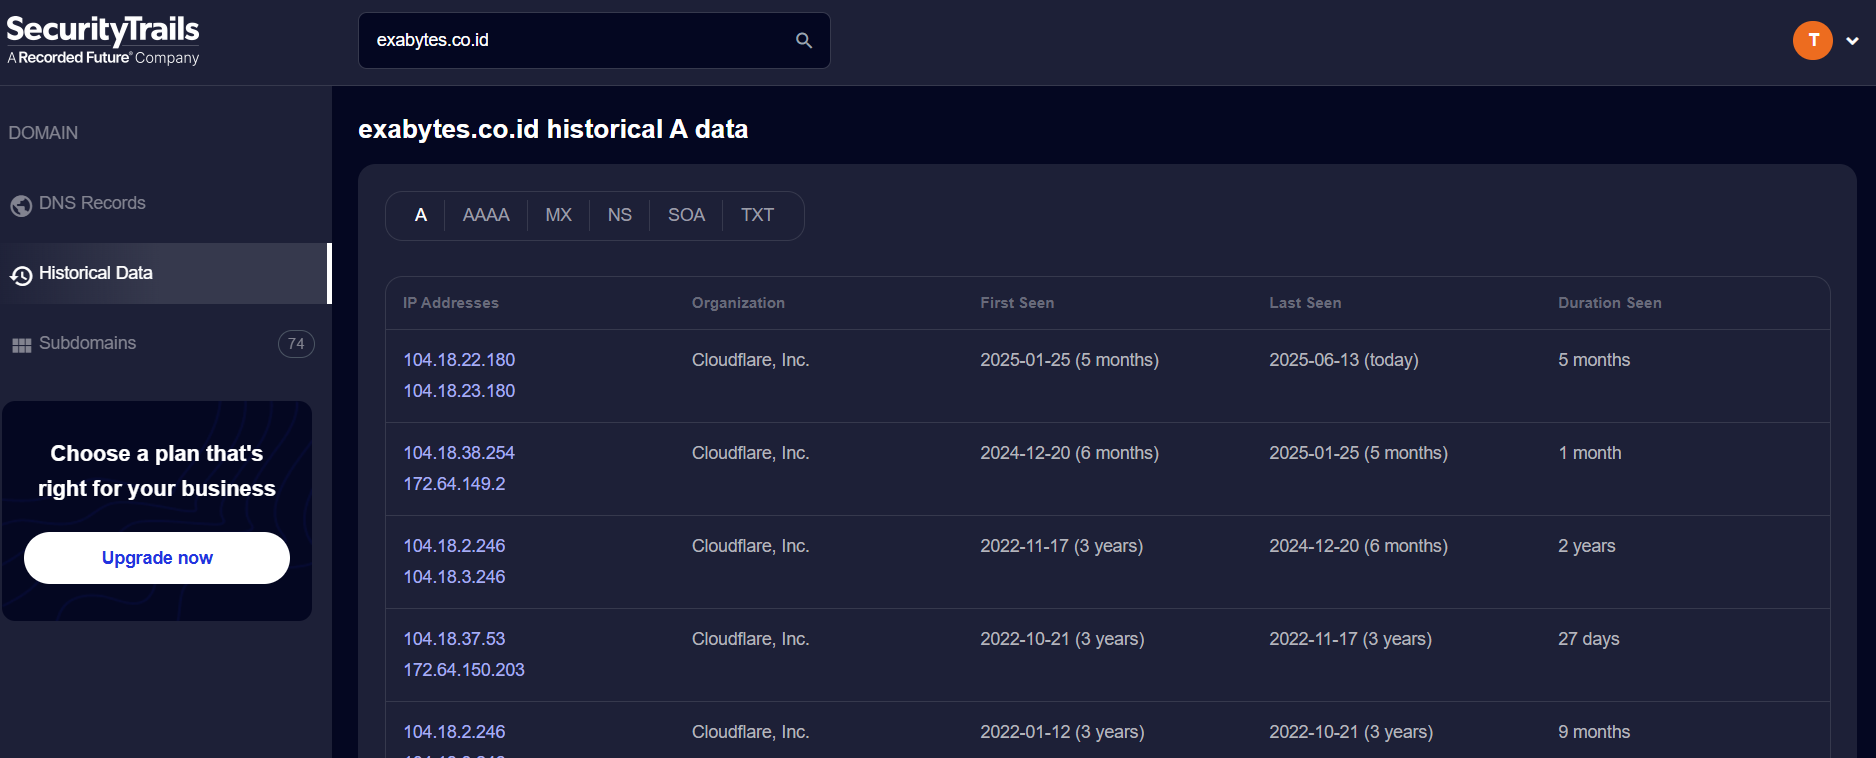
Task: Click First Seen 2024-12-20 (6 months)
Action: [1069, 453]
